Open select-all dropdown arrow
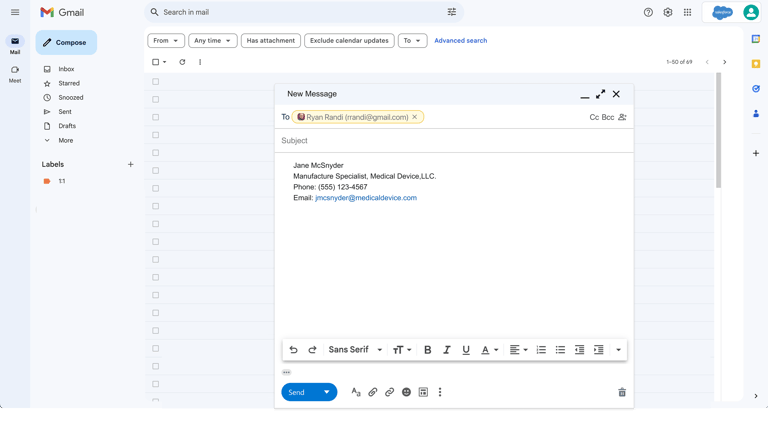768x429 pixels. (x=165, y=62)
